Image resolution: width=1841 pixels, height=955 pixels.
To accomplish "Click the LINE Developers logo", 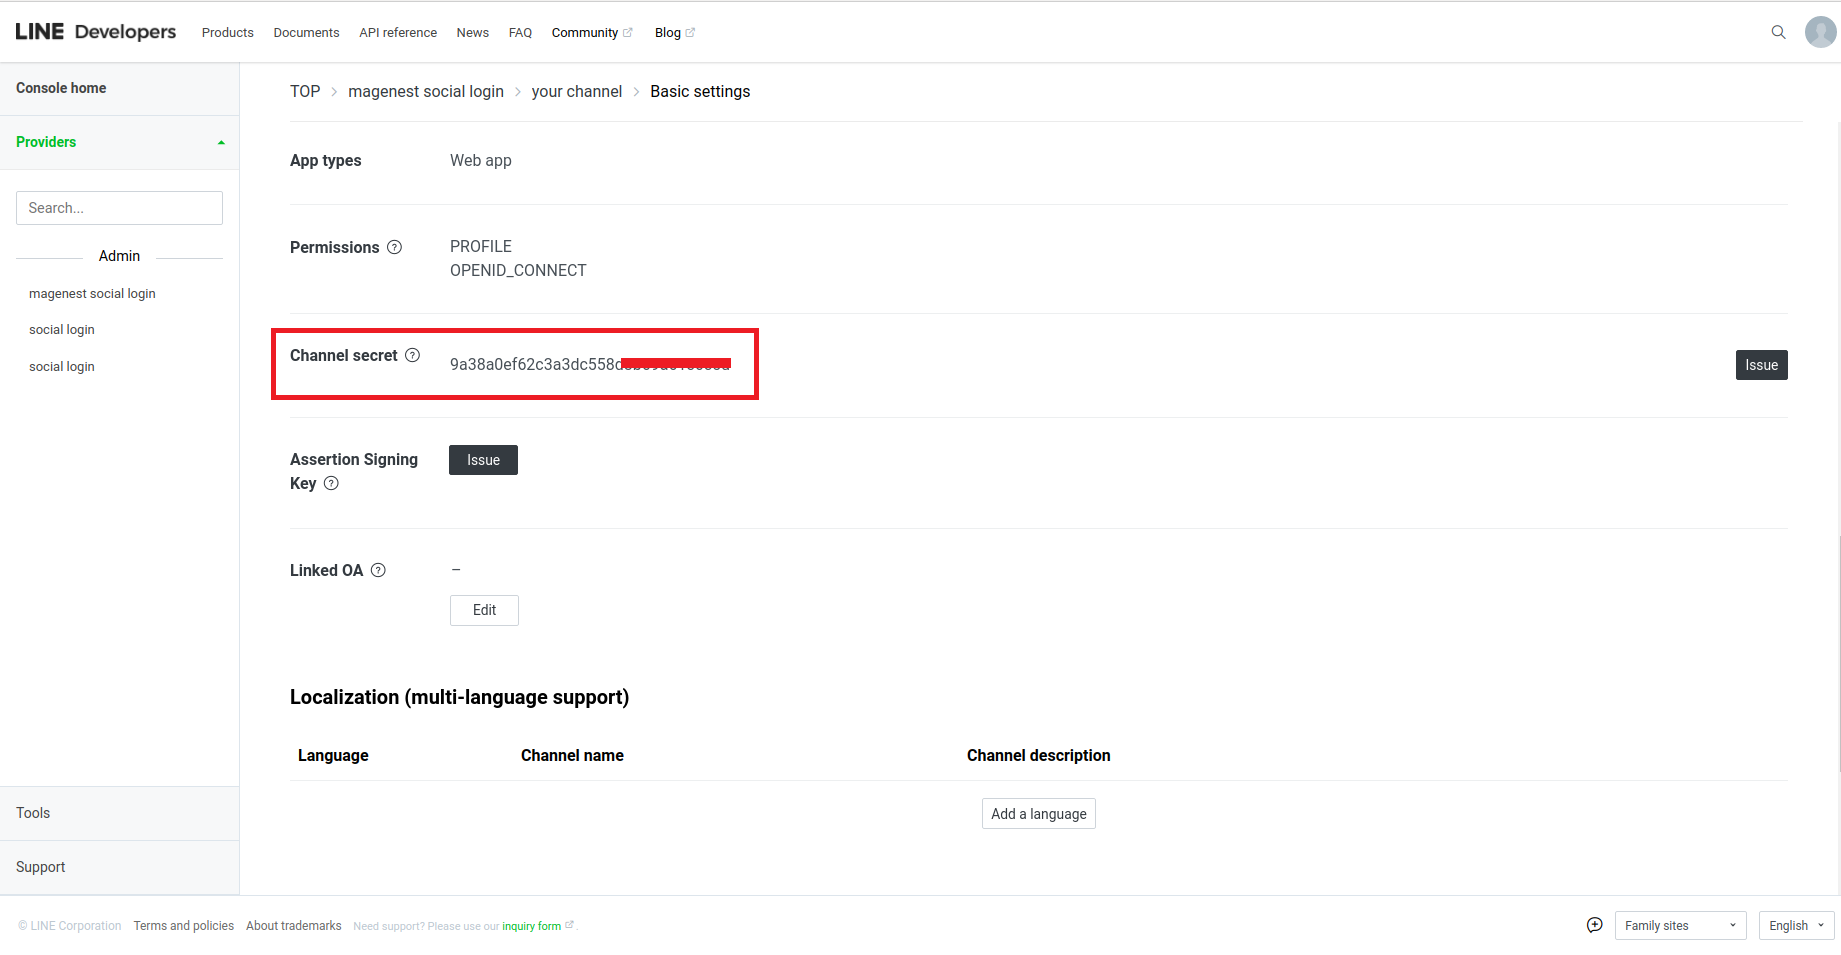I will tap(96, 32).
